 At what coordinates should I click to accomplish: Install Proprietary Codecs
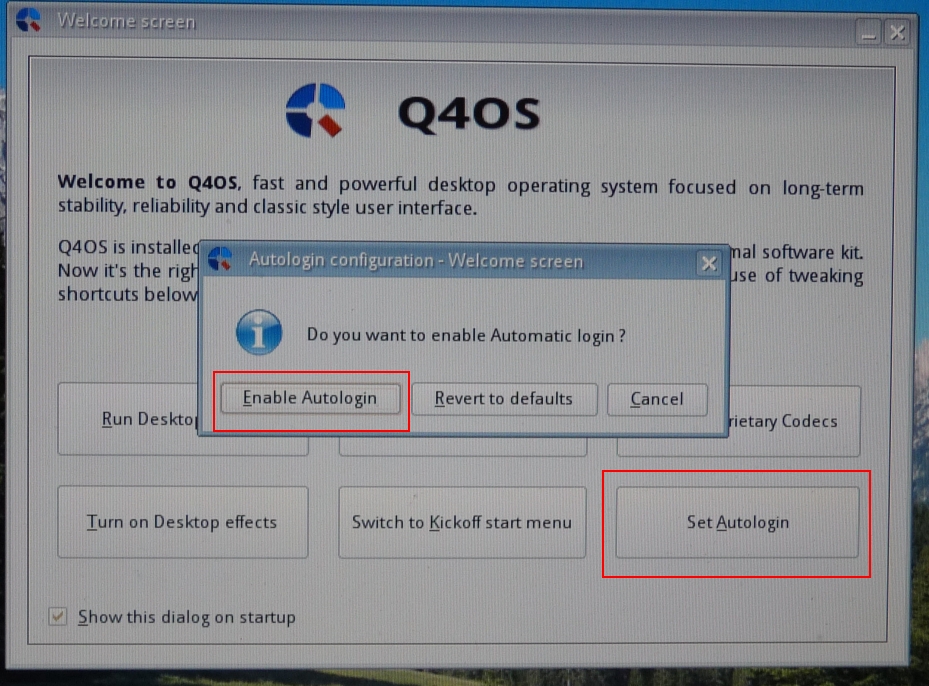coord(790,421)
